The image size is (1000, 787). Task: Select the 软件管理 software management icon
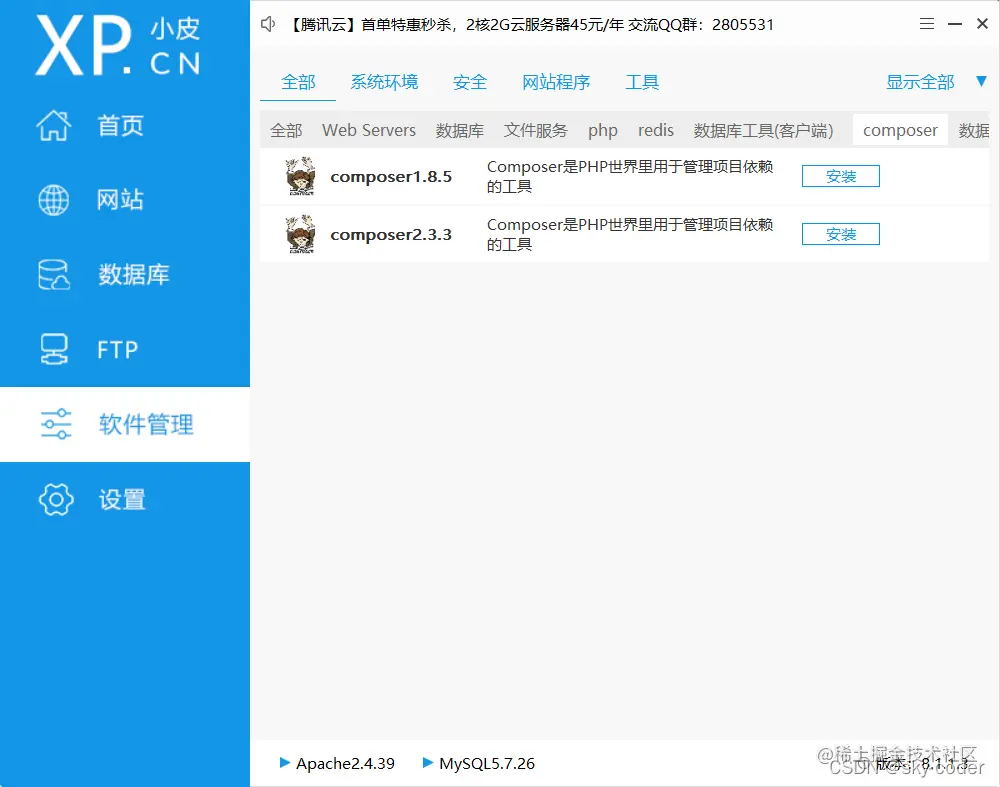[x=55, y=424]
